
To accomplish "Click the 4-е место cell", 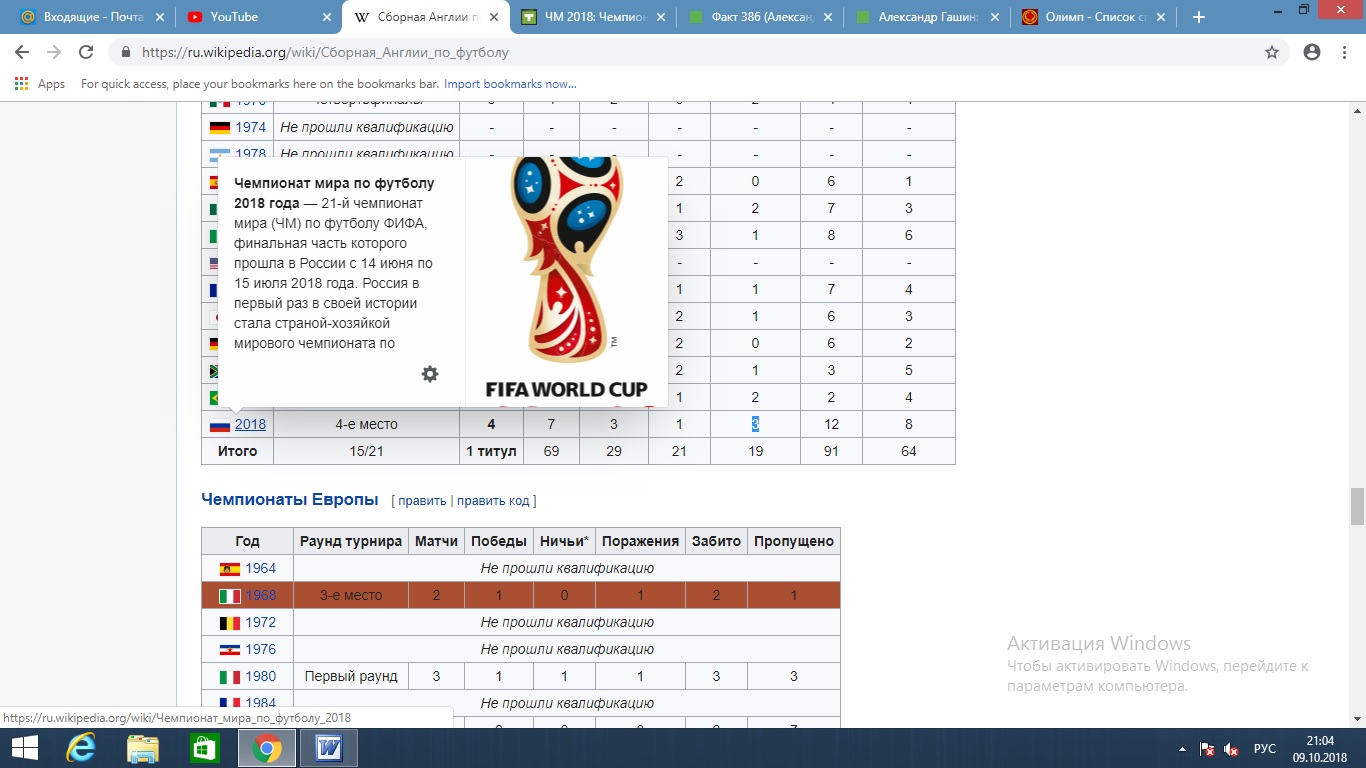I will (366, 424).
